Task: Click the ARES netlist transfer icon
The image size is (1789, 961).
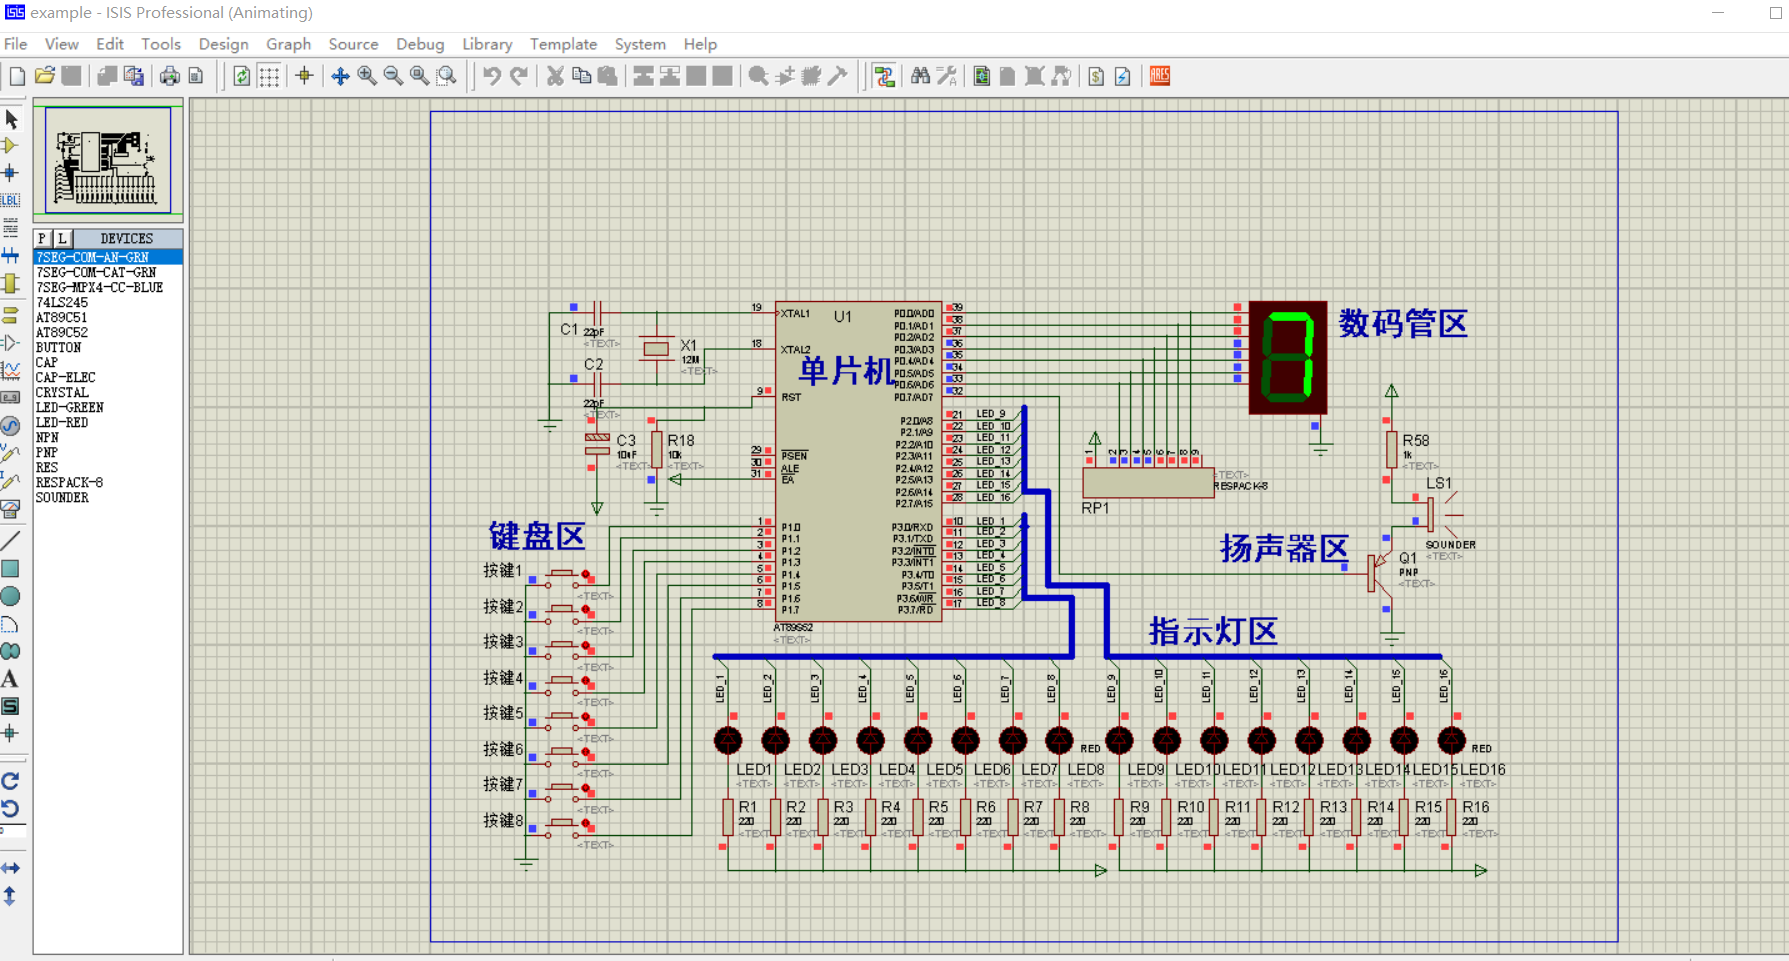Action: (x=1160, y=76)
